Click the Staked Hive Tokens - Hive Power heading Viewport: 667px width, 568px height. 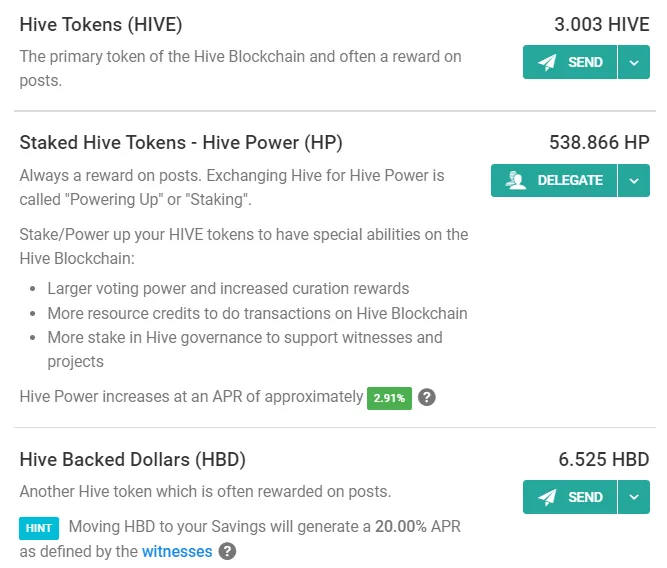[x=181, y=143]
